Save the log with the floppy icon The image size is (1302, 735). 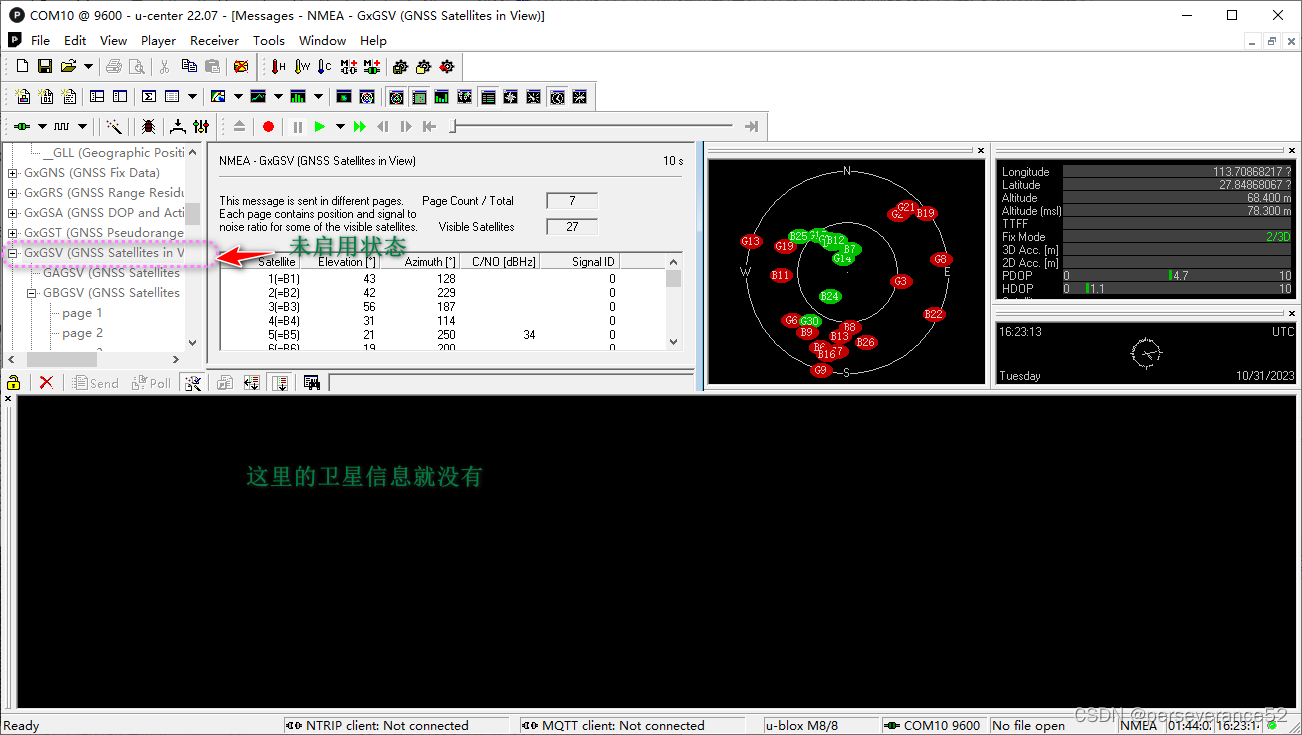(45, 66)
